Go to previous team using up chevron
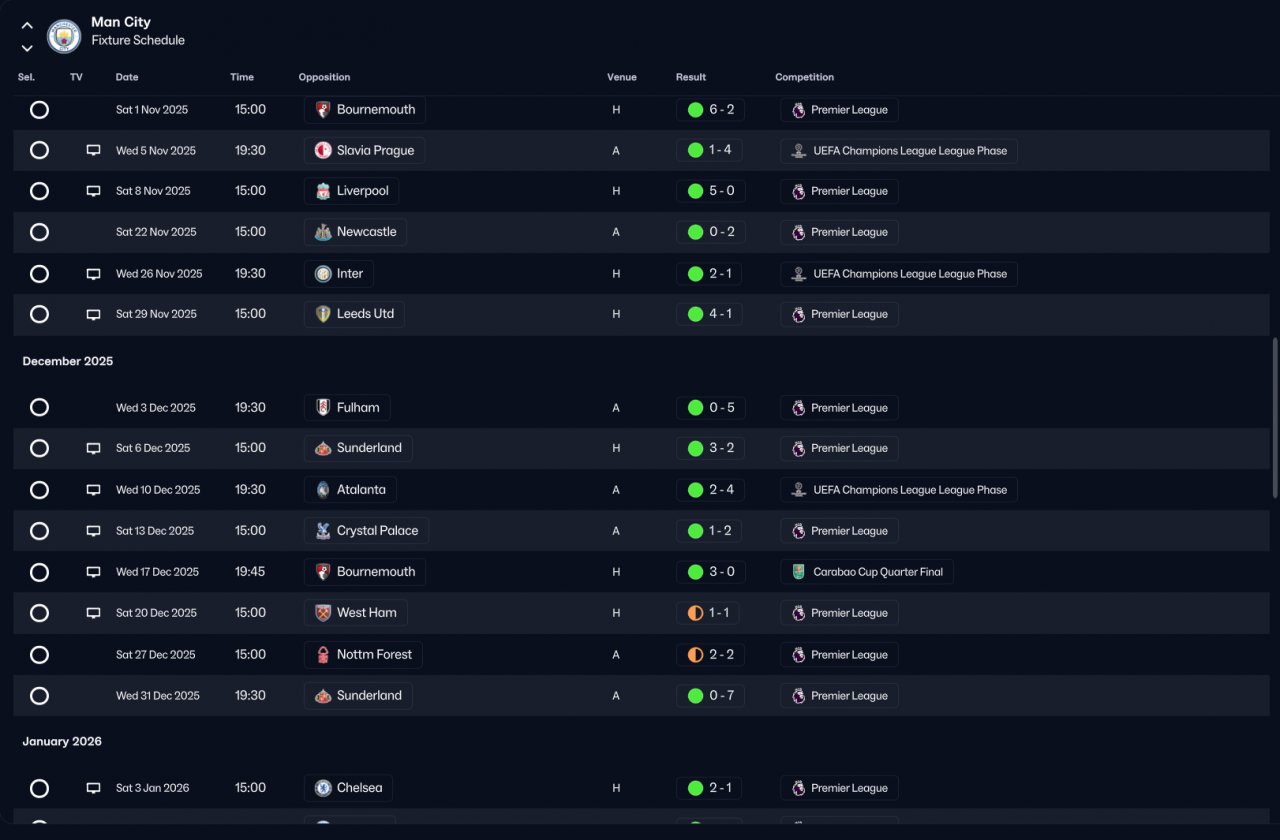The width and height of the screenshot is (1280, 840). click(27, 26)
